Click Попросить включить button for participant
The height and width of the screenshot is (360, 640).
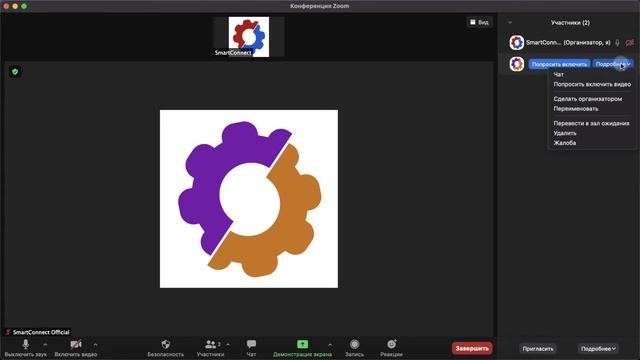(x=559, y=64)
